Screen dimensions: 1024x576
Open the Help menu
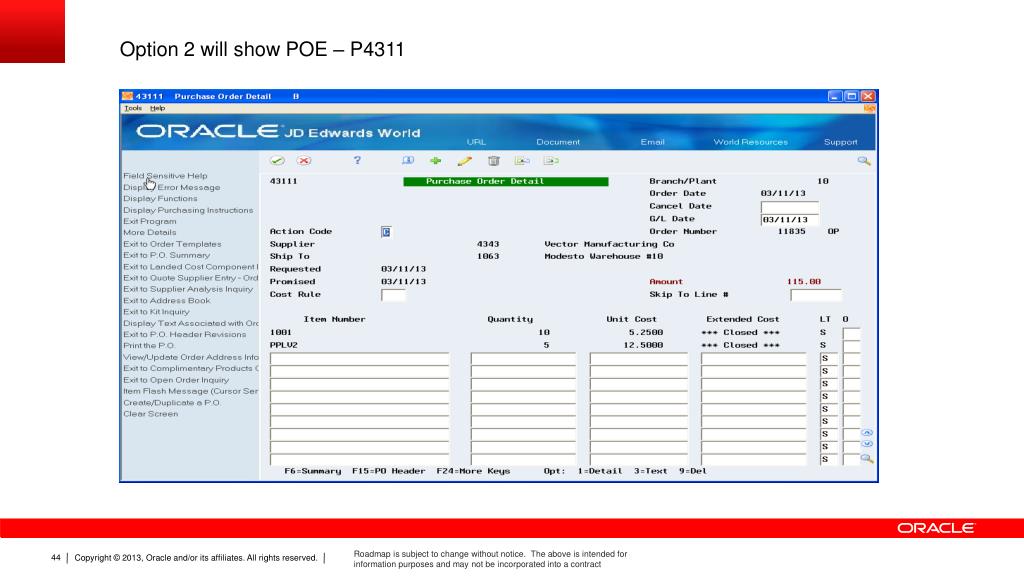pos(157,108)
